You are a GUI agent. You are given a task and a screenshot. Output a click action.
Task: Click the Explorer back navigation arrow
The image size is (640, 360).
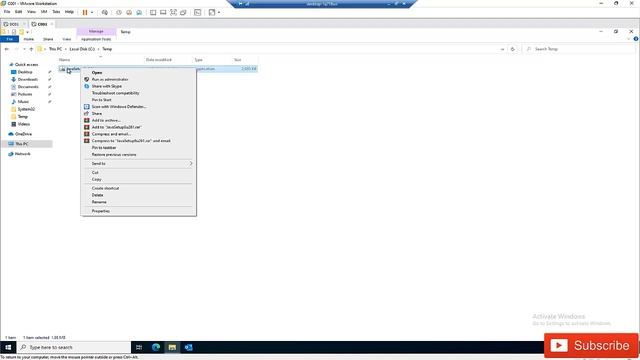7,49
